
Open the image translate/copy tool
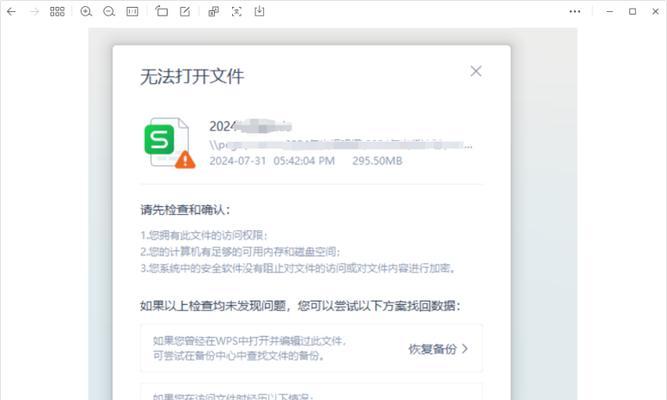click(214, 11)
